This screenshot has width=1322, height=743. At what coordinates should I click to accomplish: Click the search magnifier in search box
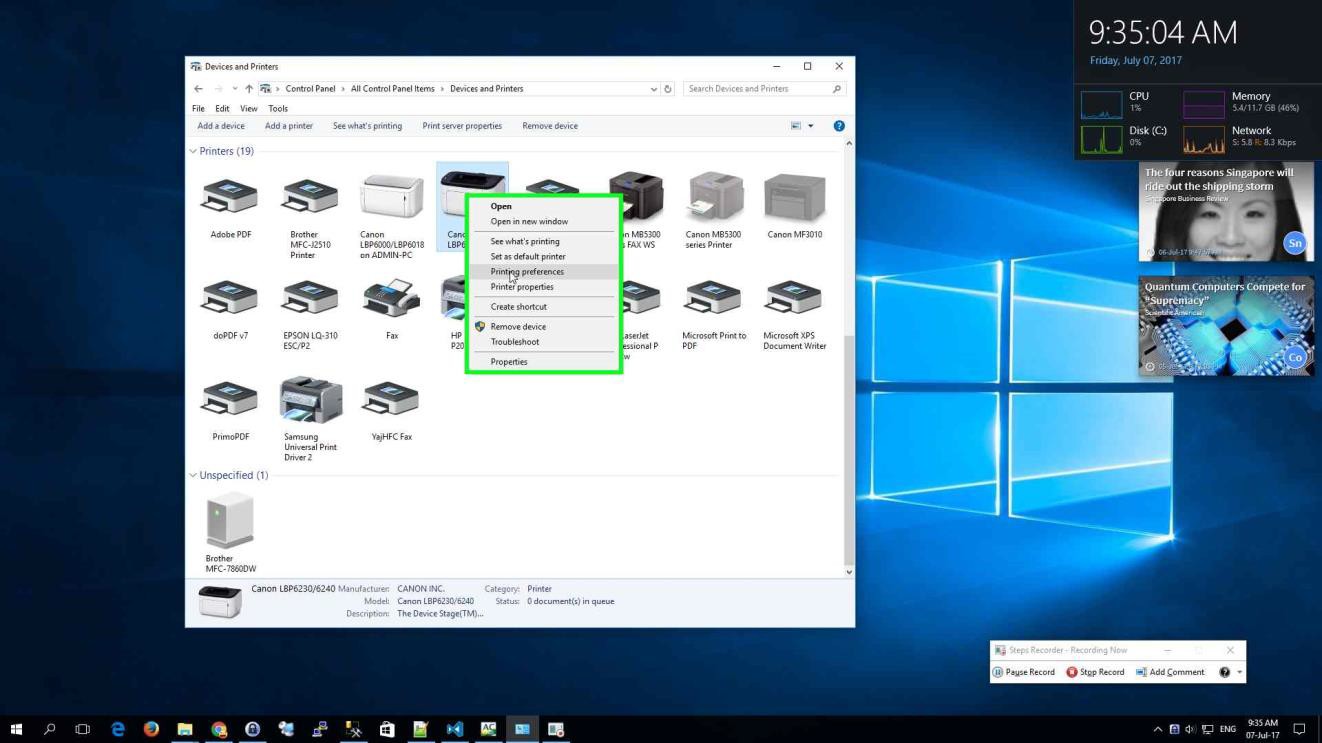click(837, 89)
